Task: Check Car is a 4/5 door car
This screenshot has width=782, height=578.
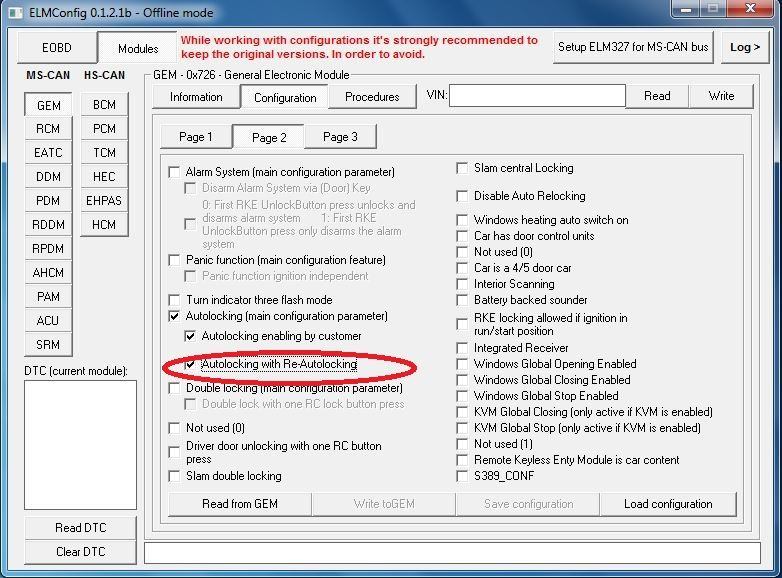Action: (x=462, y=268)
